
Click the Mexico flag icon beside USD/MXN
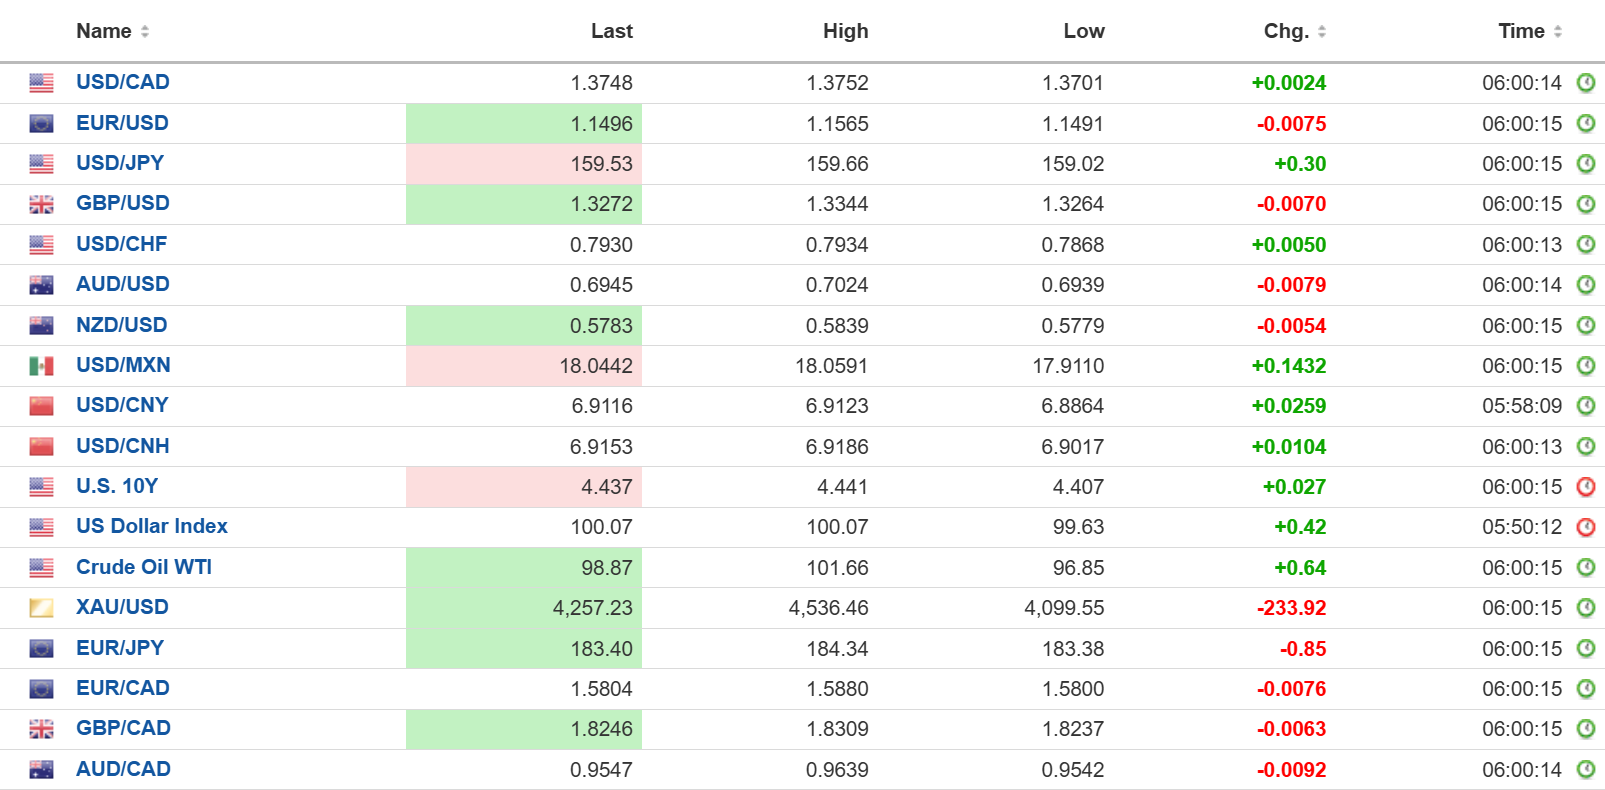click(x=41, y=366)
